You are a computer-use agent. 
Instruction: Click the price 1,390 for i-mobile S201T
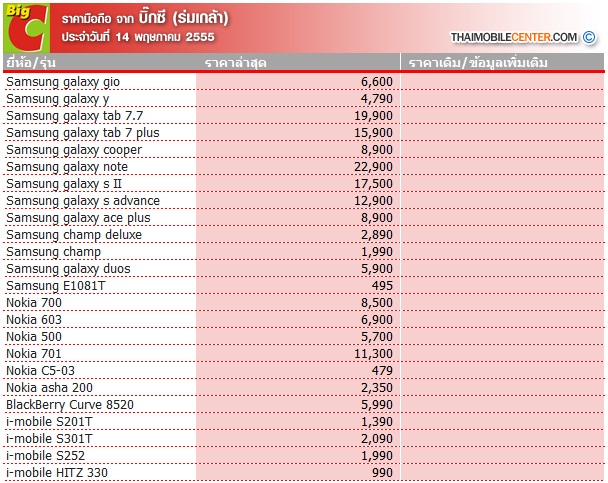(377, 422)
